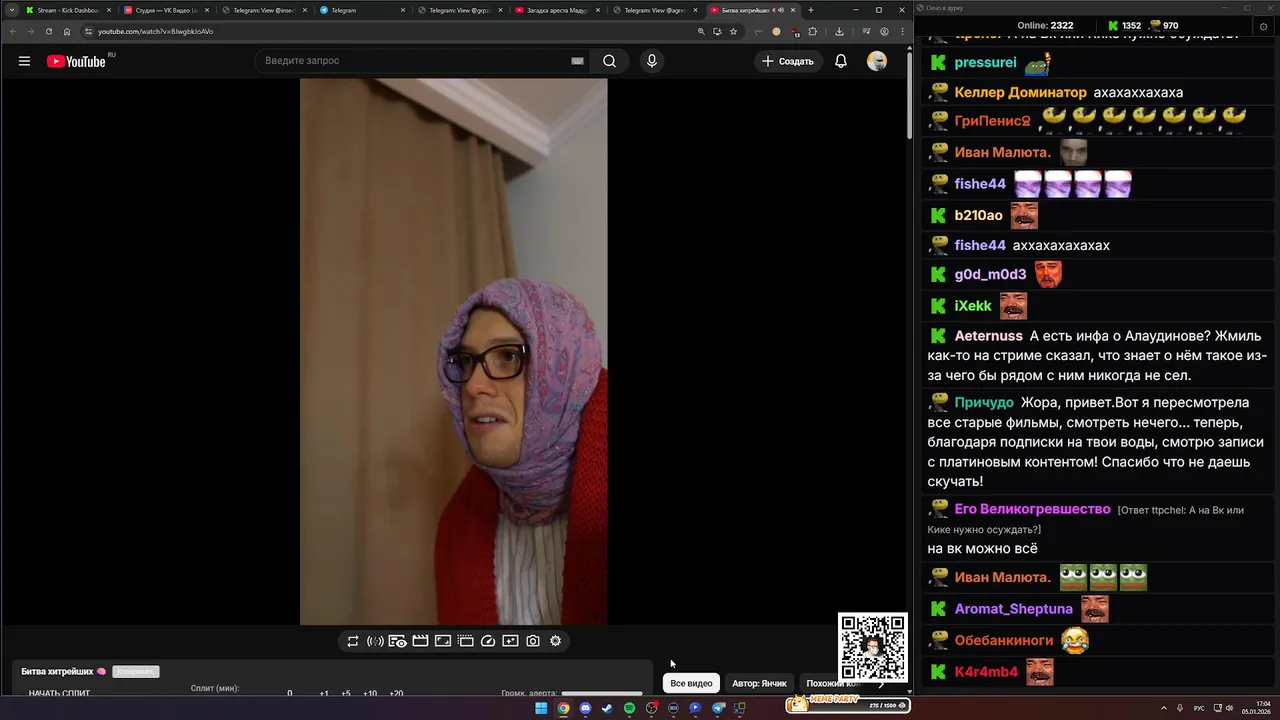Open Discord from the taskbar
This screenshot has height=720, width=1280.
585,708
